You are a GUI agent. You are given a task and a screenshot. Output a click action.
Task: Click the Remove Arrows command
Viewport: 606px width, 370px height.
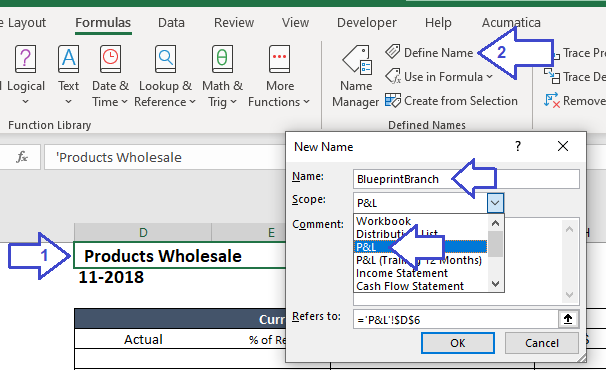(574, 101)
